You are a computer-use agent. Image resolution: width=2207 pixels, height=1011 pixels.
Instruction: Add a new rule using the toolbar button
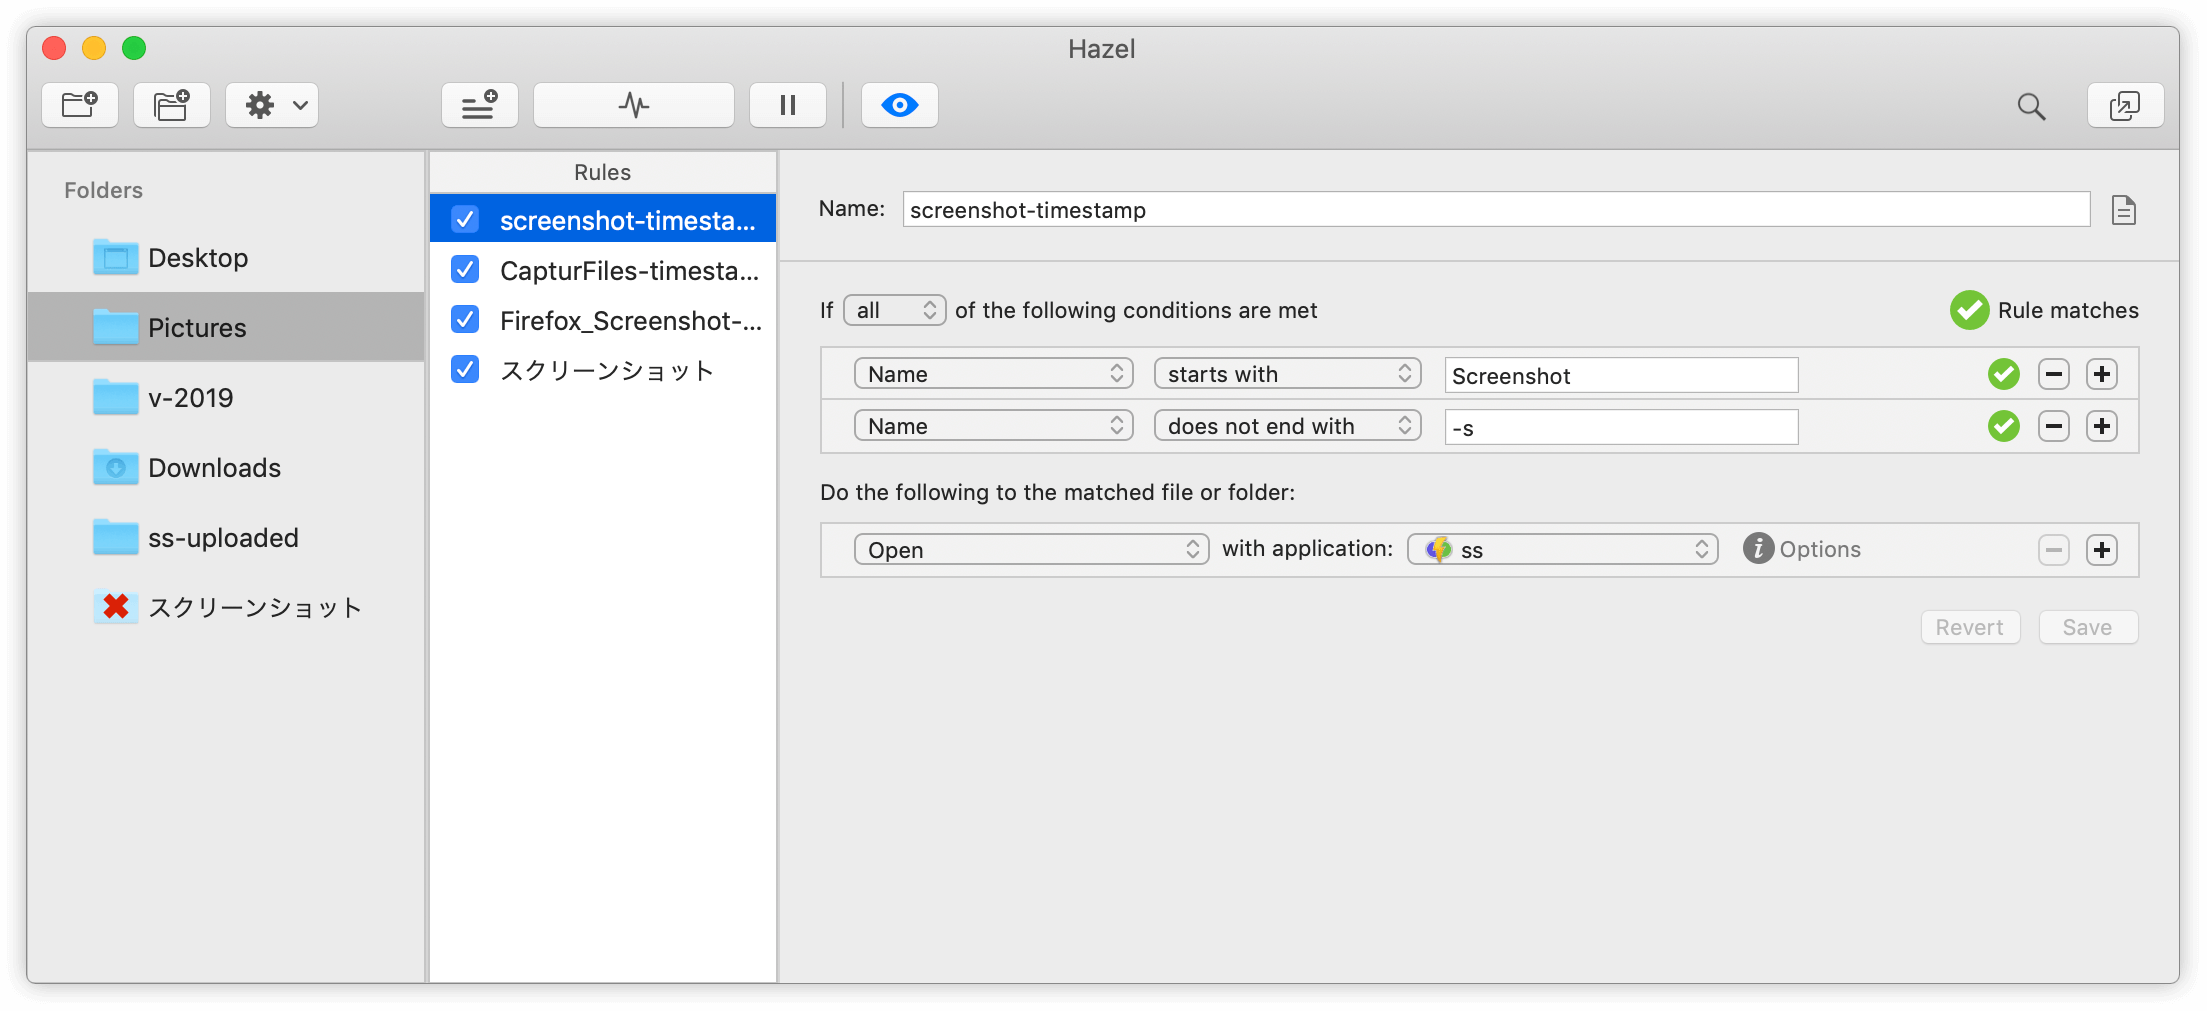[480, 105]
